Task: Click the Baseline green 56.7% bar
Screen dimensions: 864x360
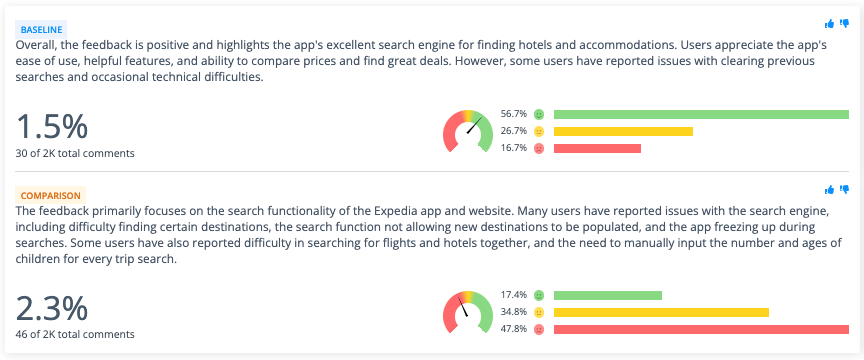Action: coord(701,115)
